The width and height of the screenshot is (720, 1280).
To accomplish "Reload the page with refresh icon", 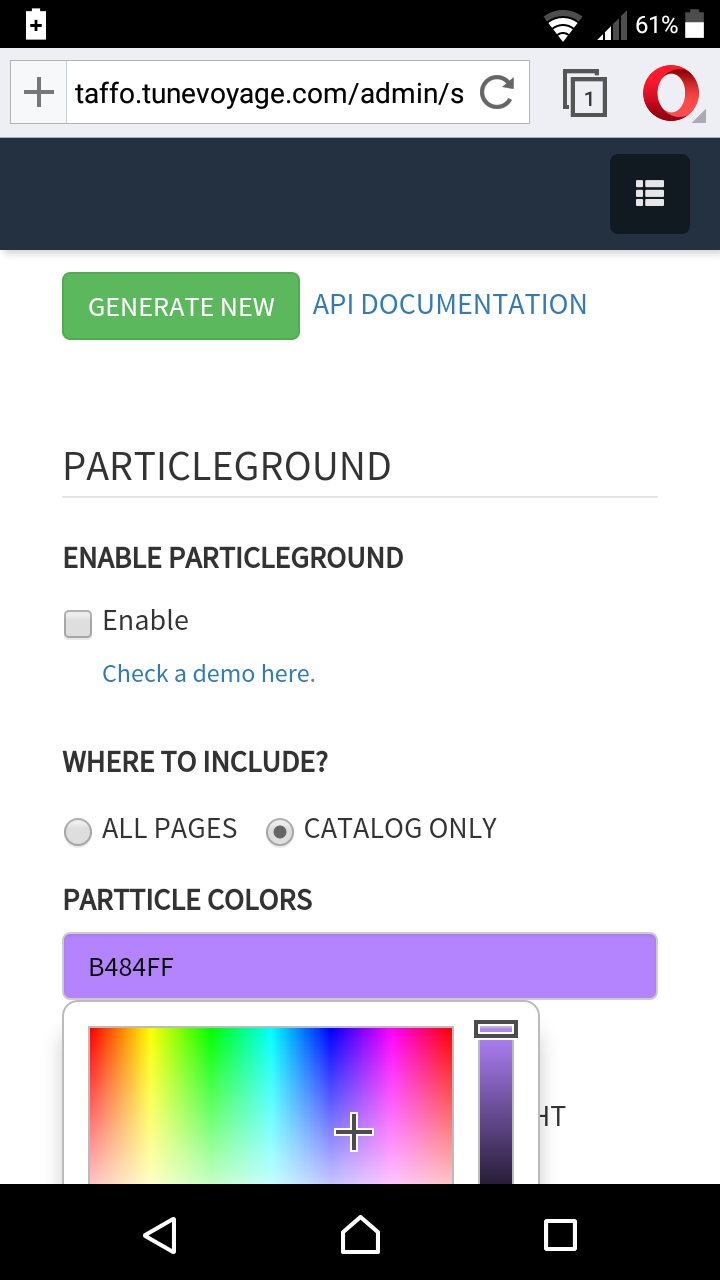I will click(496, 93).
